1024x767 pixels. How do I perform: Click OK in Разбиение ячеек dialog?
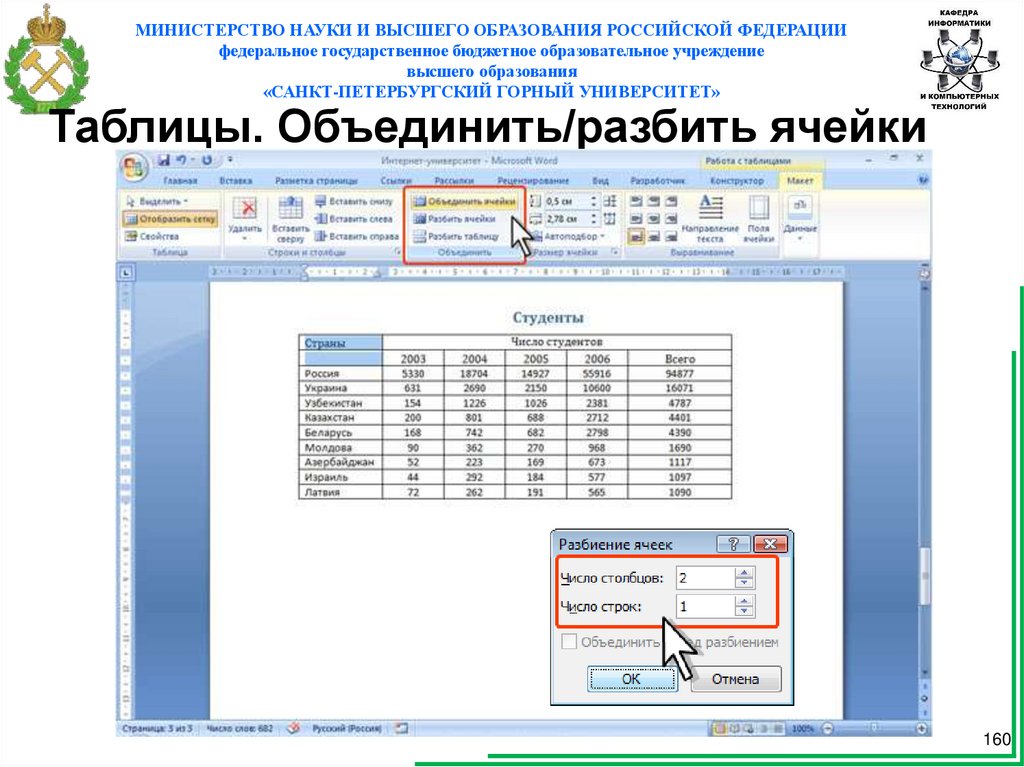(x=632, y=679)
